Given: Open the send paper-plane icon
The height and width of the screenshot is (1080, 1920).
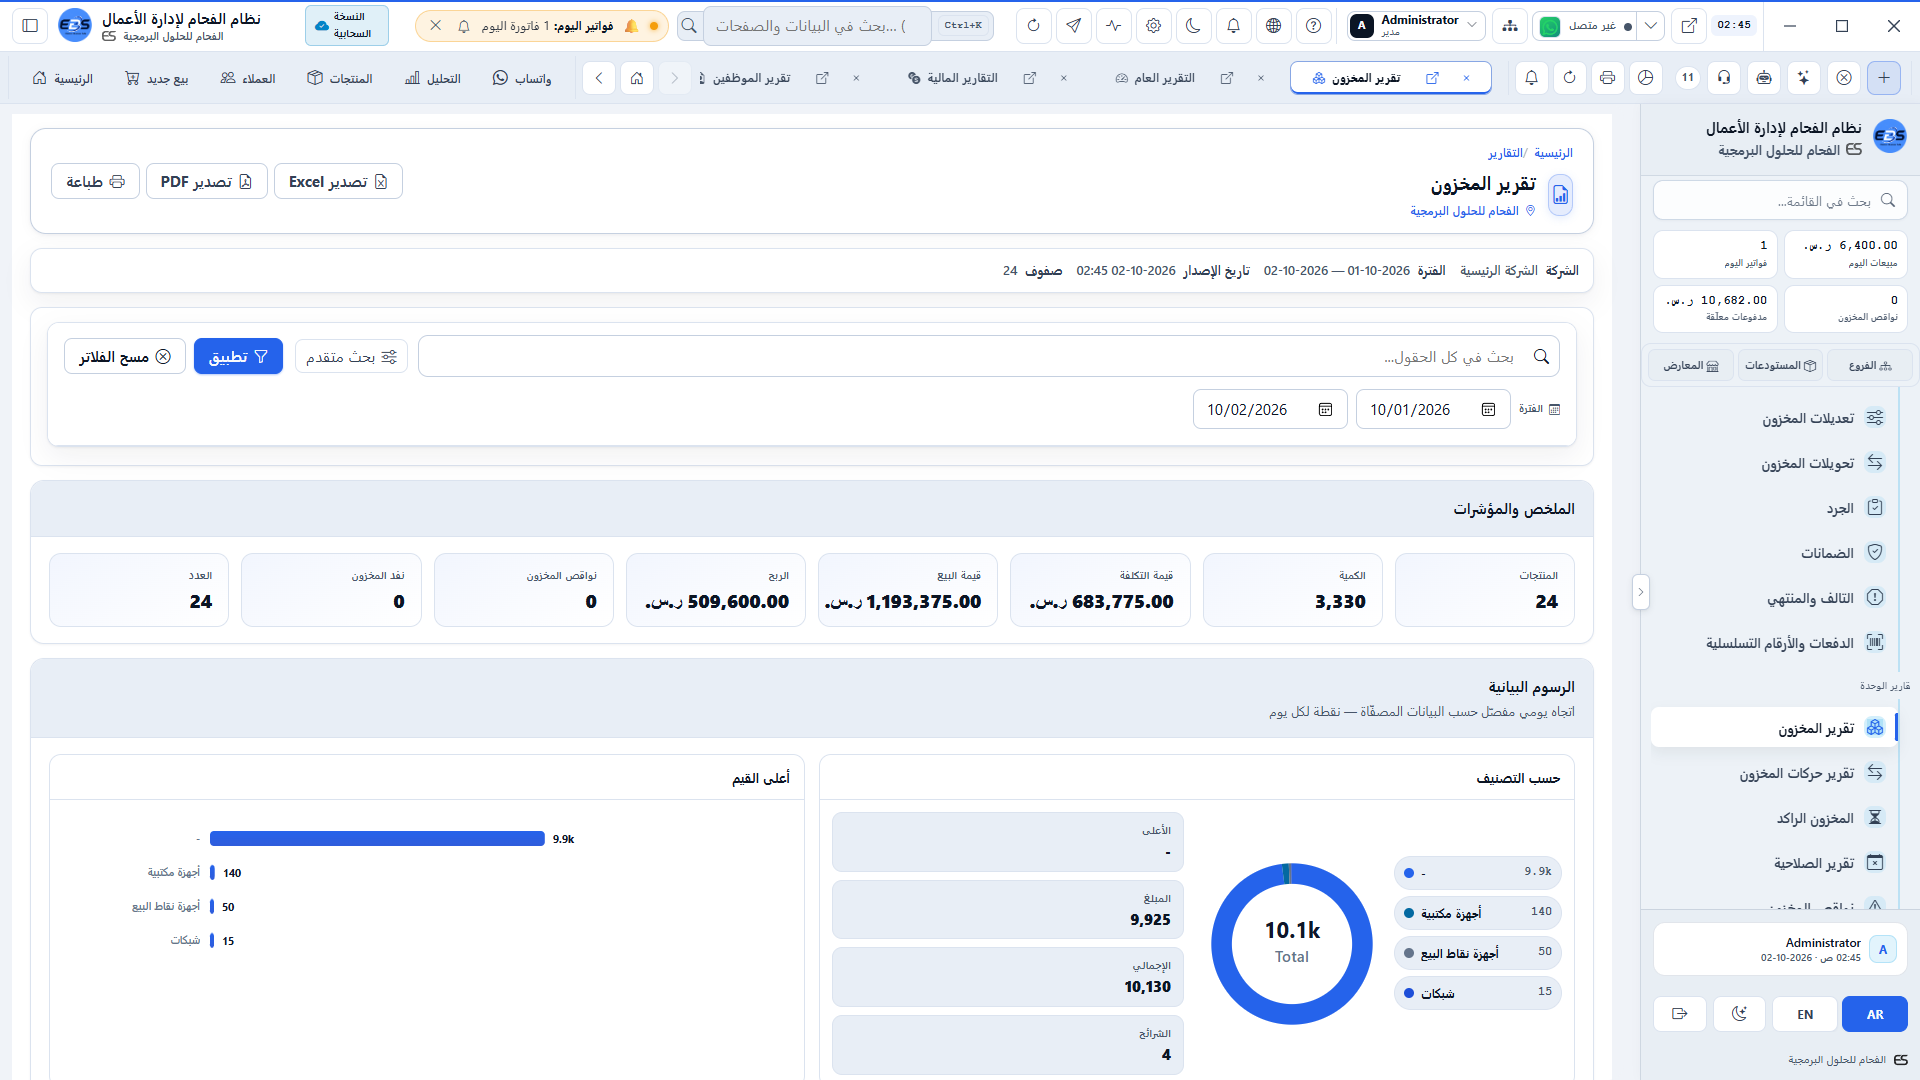Looking at the screenshot, I should pos(1073,26).
